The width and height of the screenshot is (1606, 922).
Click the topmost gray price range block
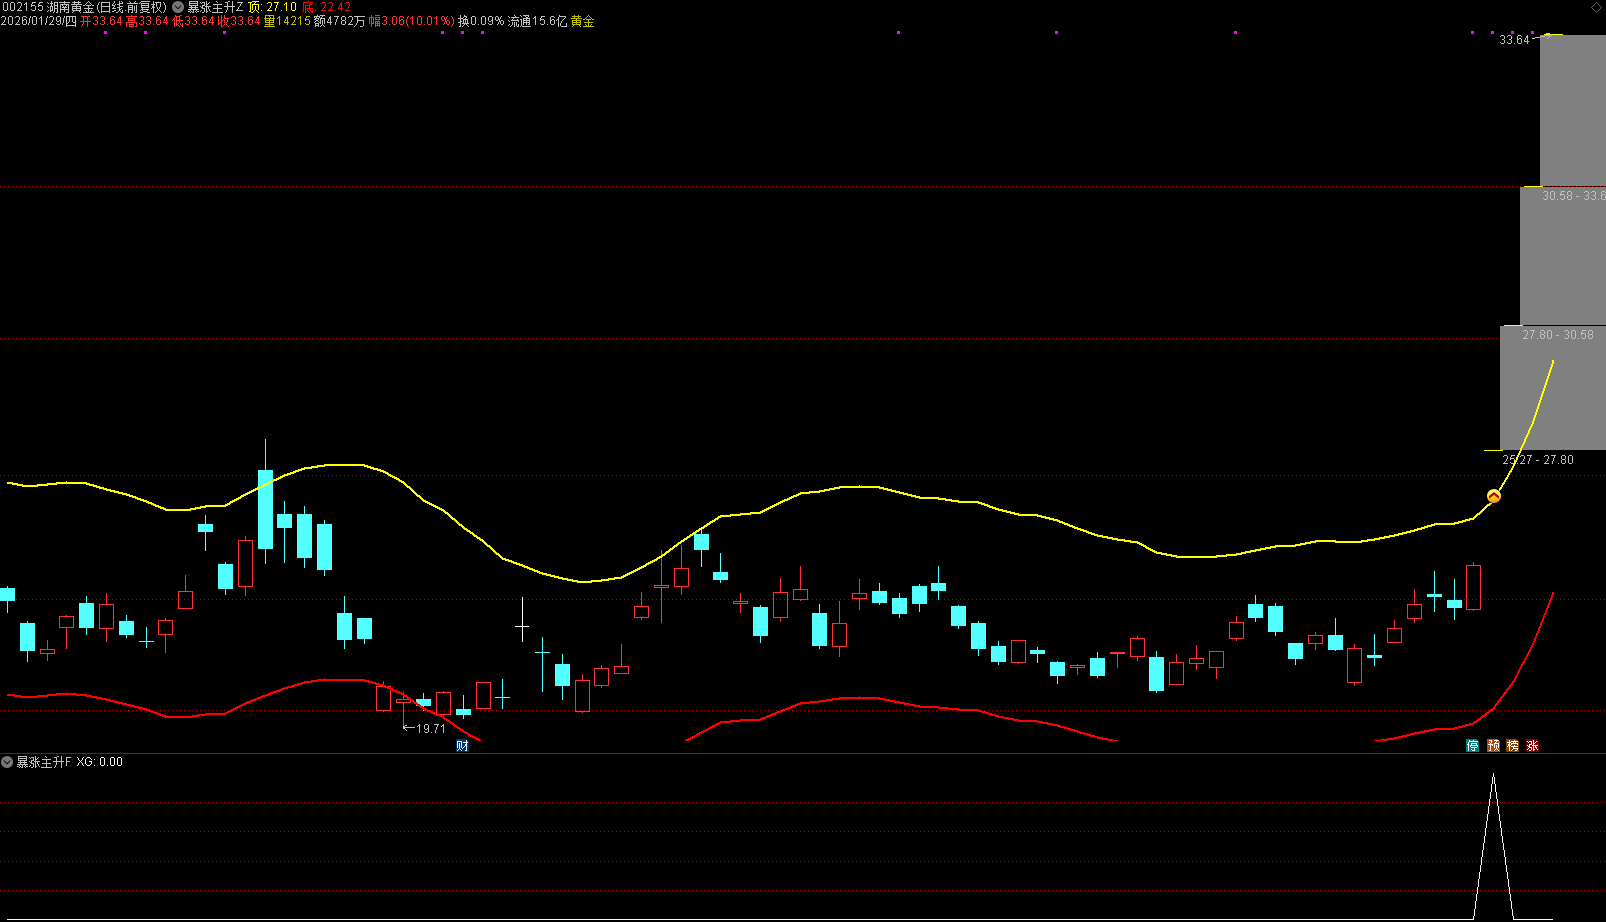tap(1573, 111)
